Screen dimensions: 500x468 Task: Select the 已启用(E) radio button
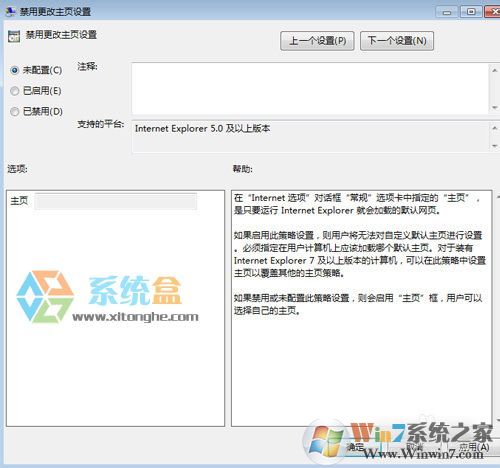click(x=14, y=91)
